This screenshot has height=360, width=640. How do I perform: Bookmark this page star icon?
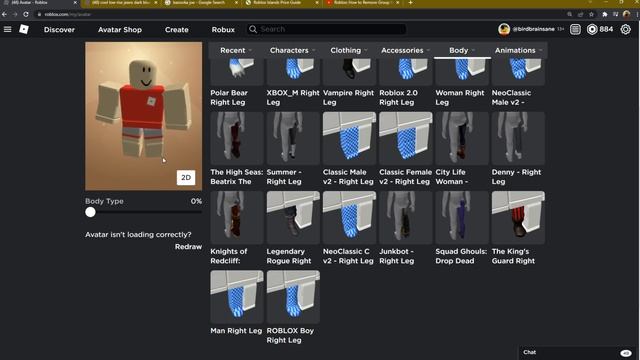click(591, 14)
